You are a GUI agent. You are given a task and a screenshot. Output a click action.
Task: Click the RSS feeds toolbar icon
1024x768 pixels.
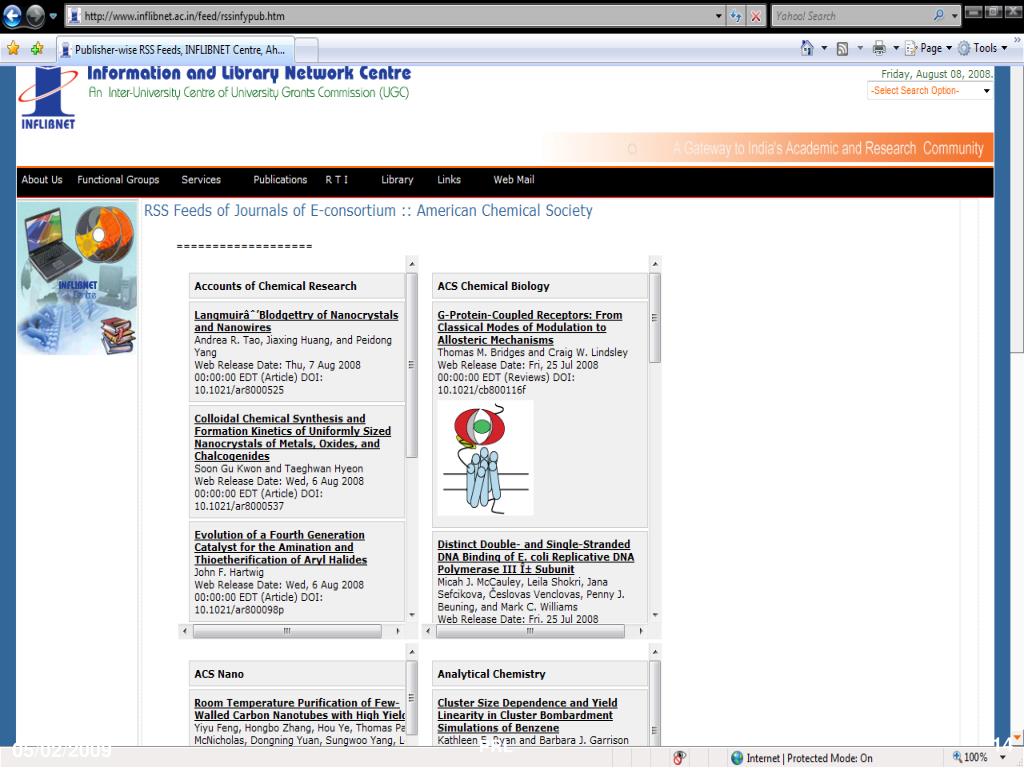pos(842,48)
